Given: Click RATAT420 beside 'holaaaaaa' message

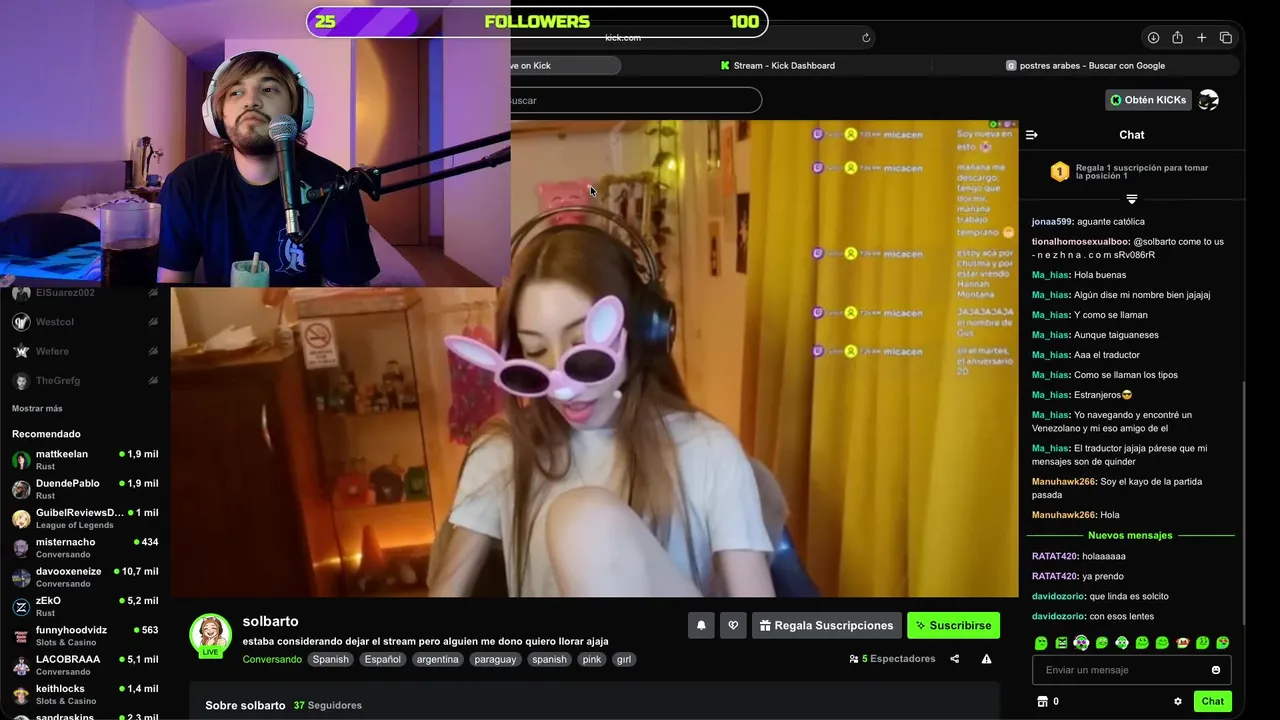Looking at the screenshot, I should point(1055,556).
